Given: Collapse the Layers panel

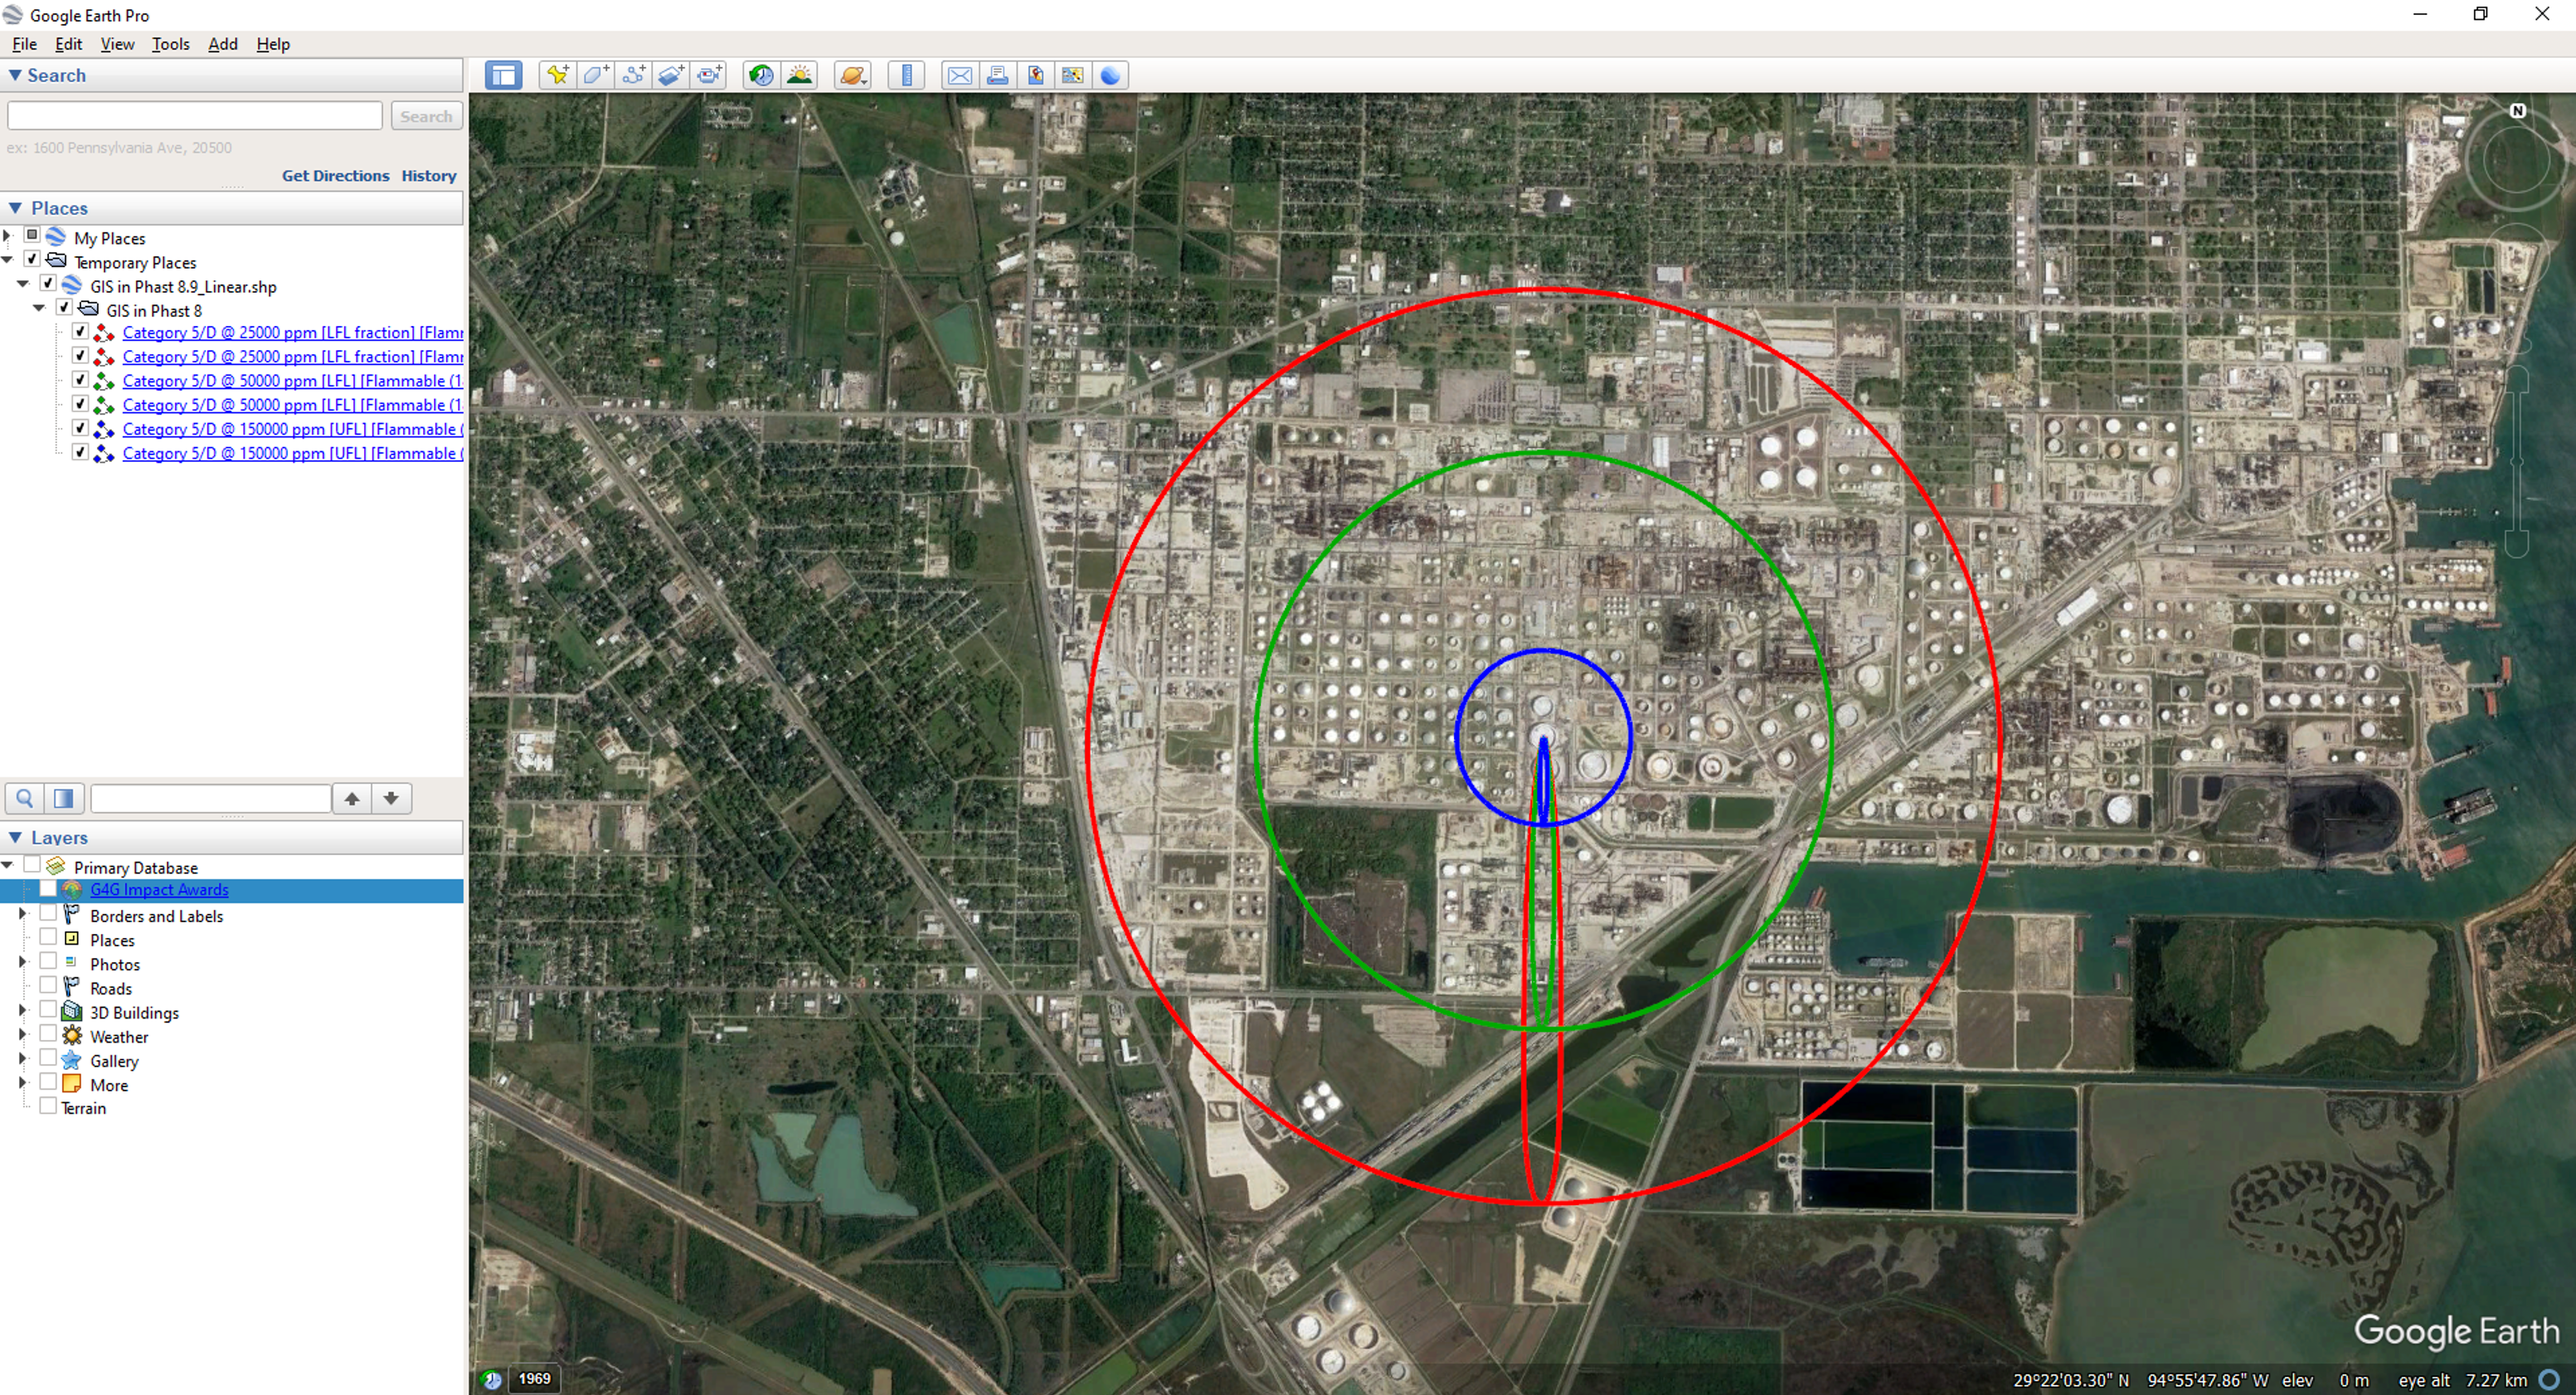Looking at the screenshot, I should [x=15, y=837].
